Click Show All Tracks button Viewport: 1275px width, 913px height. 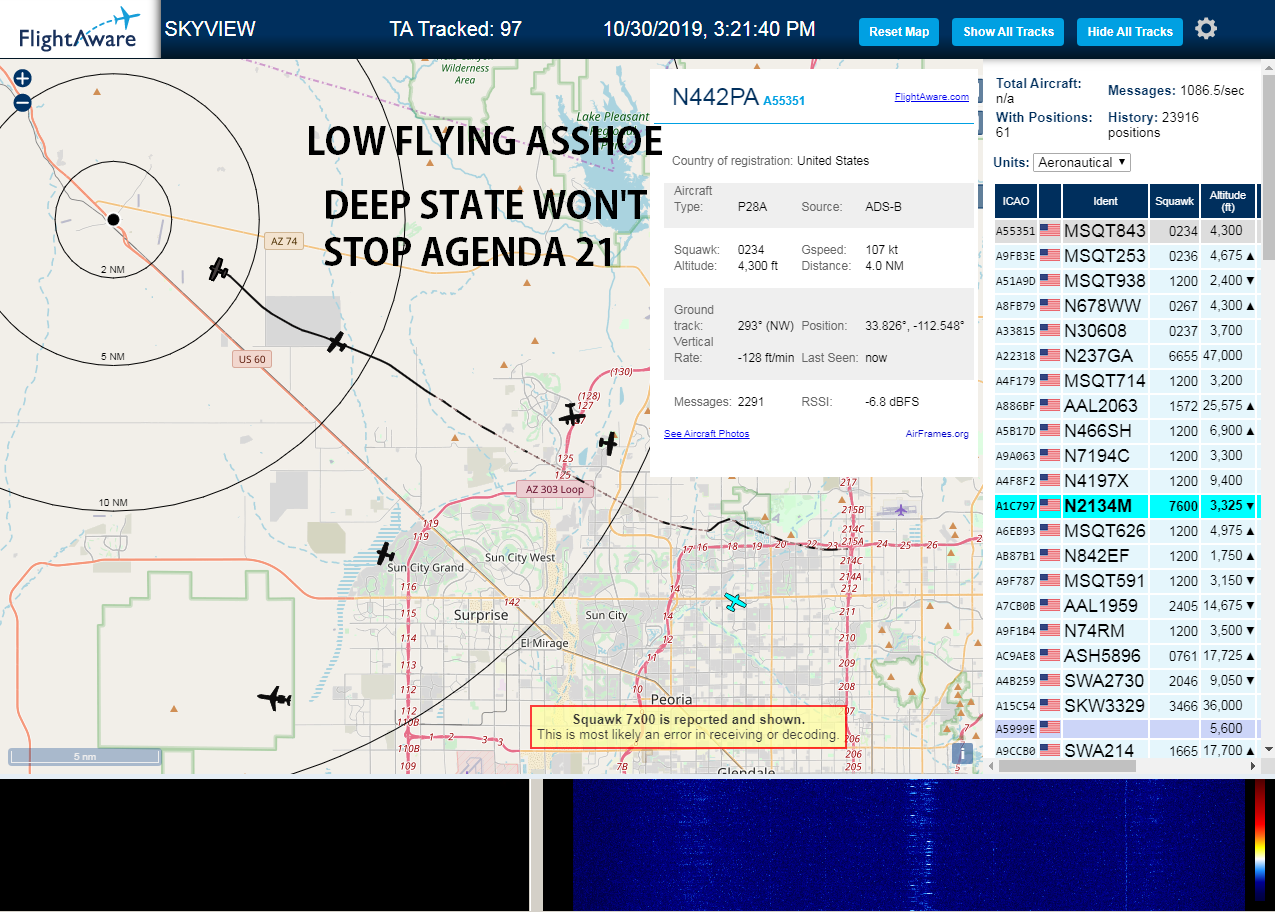[x=1008, y=32]
